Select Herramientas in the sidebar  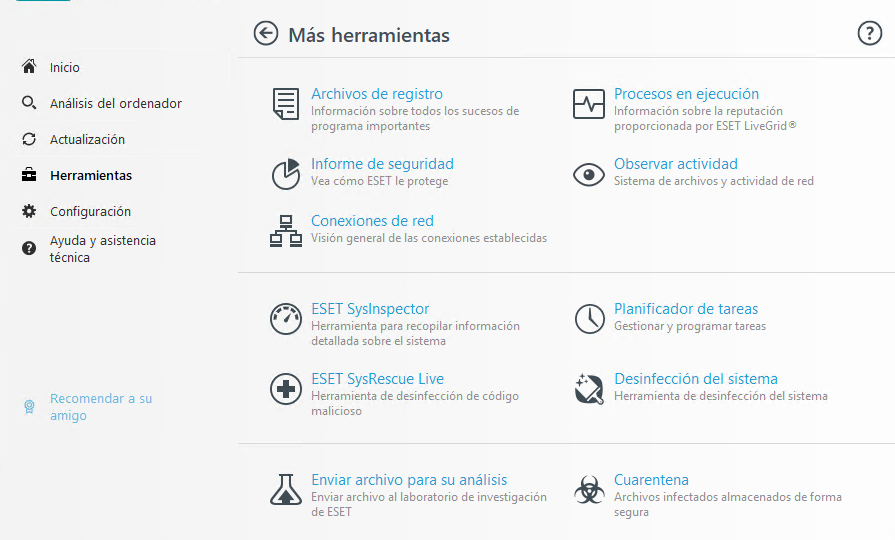(x=91, y=175)
